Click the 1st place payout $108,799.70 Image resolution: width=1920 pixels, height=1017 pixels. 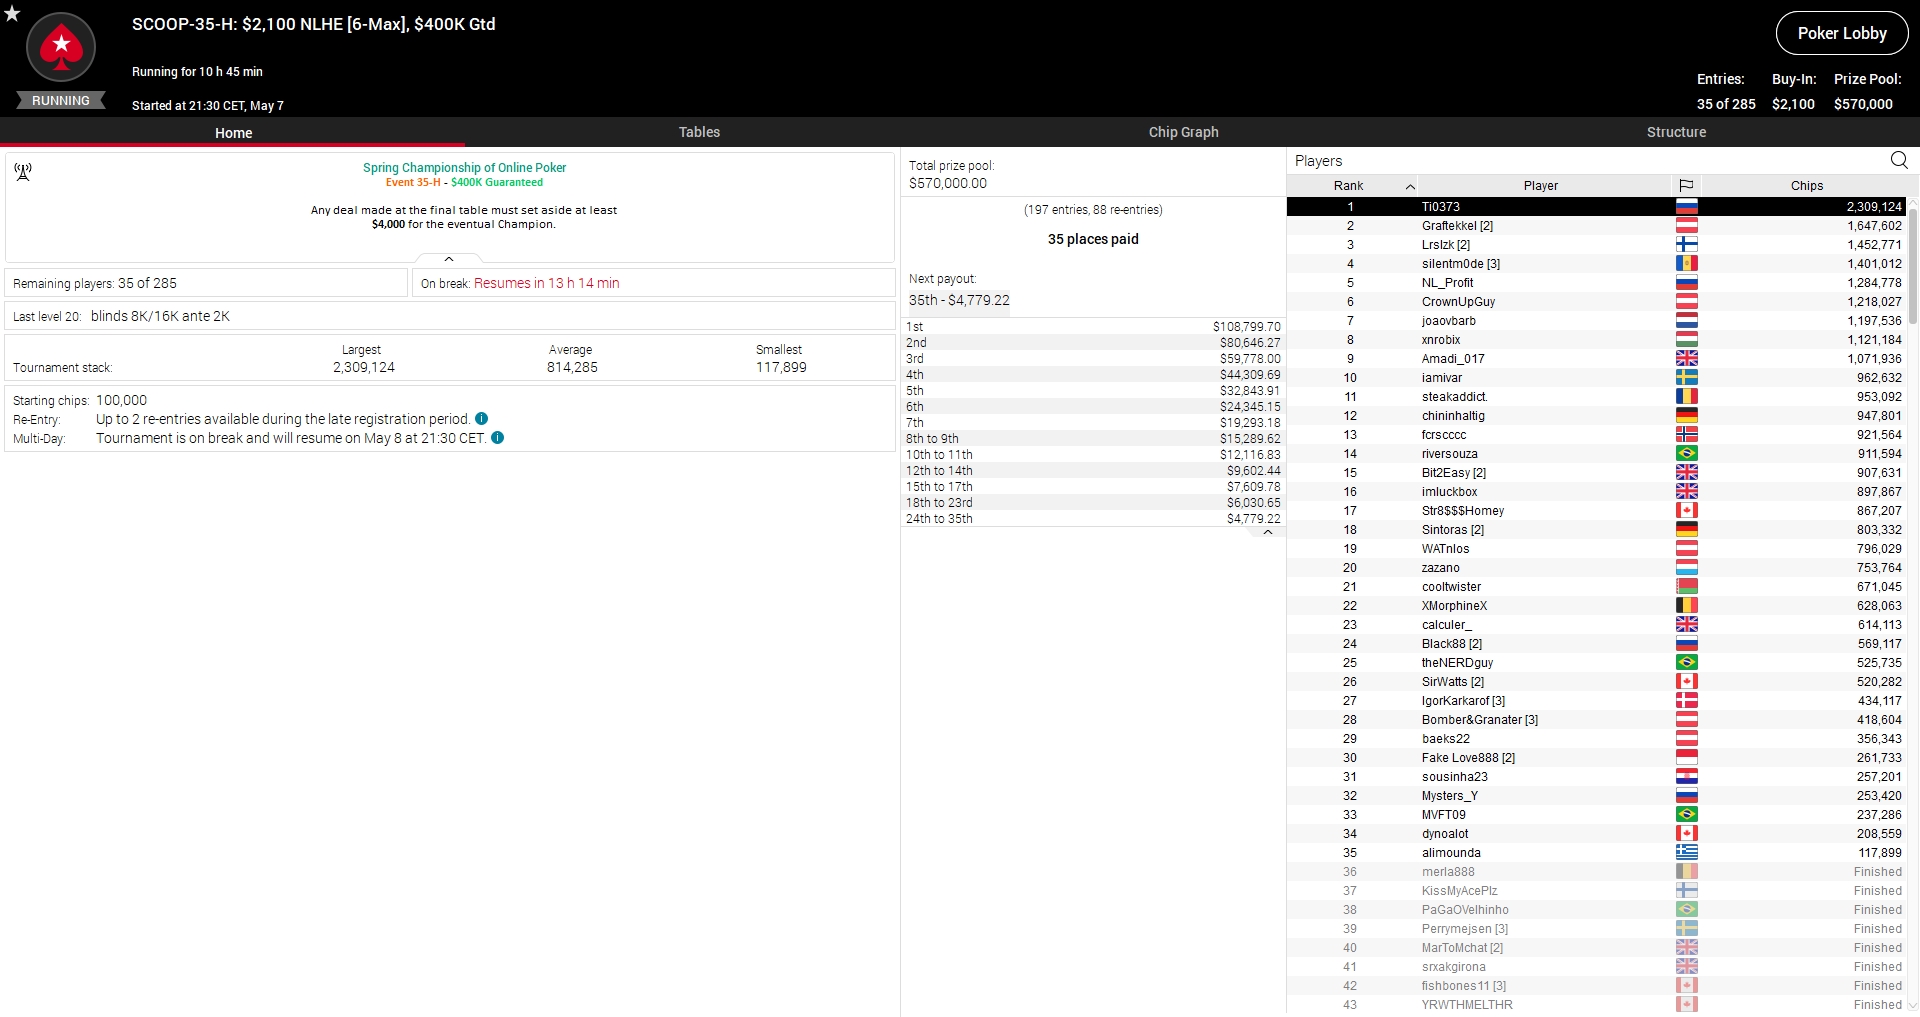pos(1246,327)
